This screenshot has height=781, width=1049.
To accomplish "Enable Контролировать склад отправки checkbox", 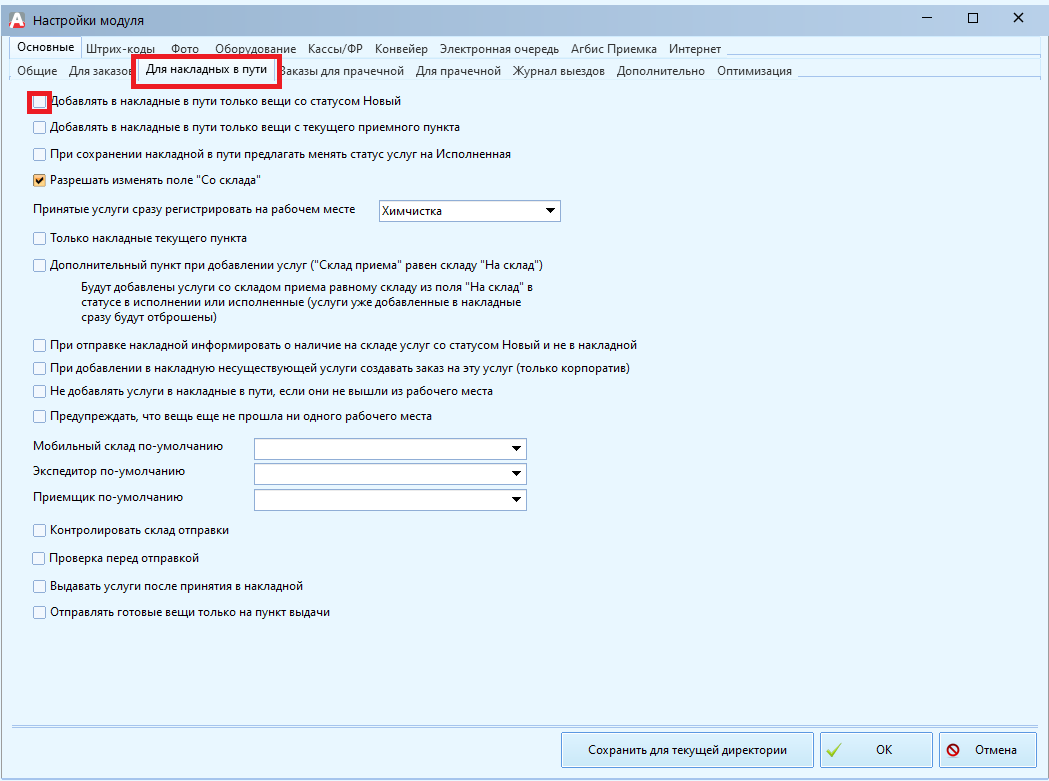I will click(x=40, y=531).
